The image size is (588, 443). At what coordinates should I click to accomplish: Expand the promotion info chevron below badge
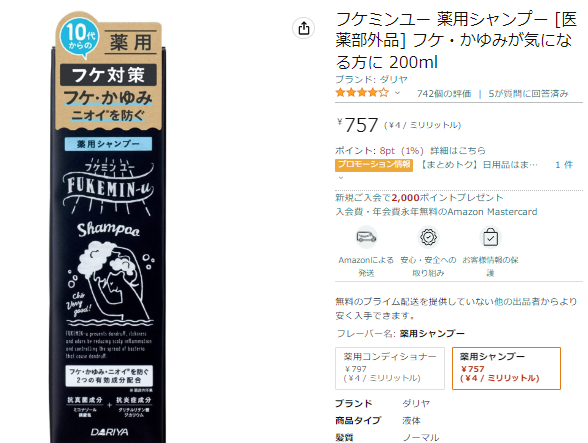pyautogui.click(x=340, y=178)
